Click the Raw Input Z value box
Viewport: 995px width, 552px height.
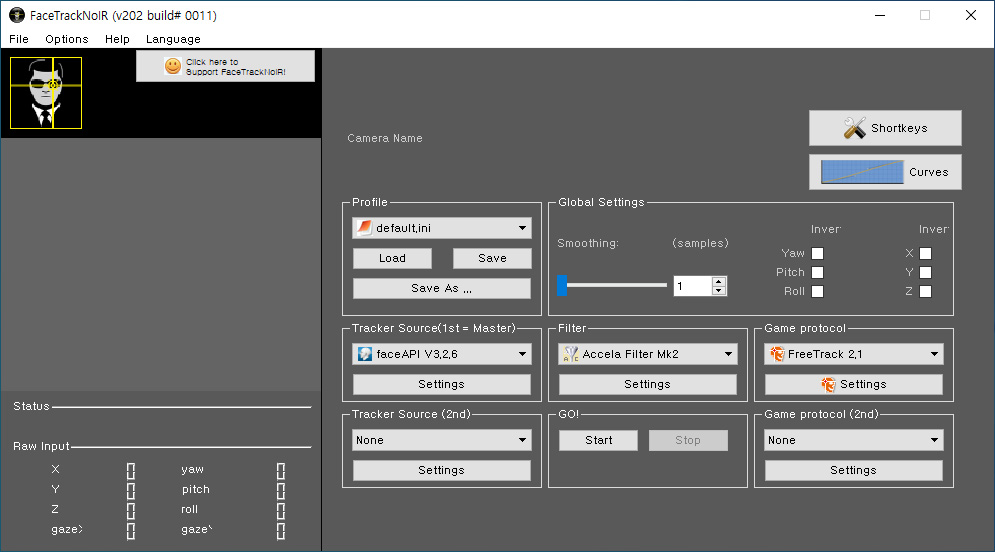[131, 511]
